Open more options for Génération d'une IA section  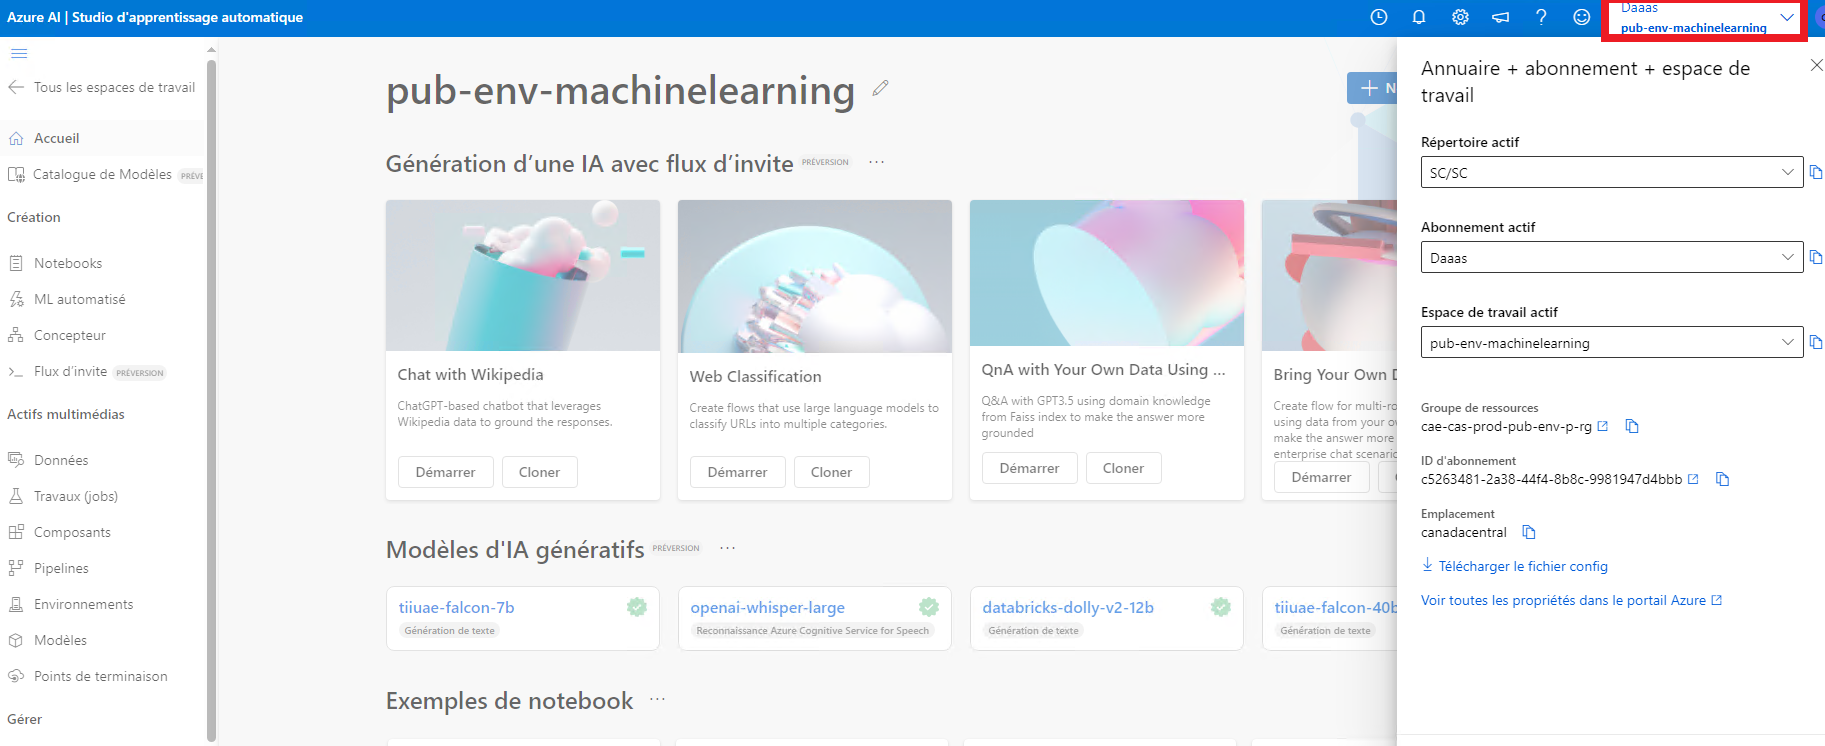876,162
